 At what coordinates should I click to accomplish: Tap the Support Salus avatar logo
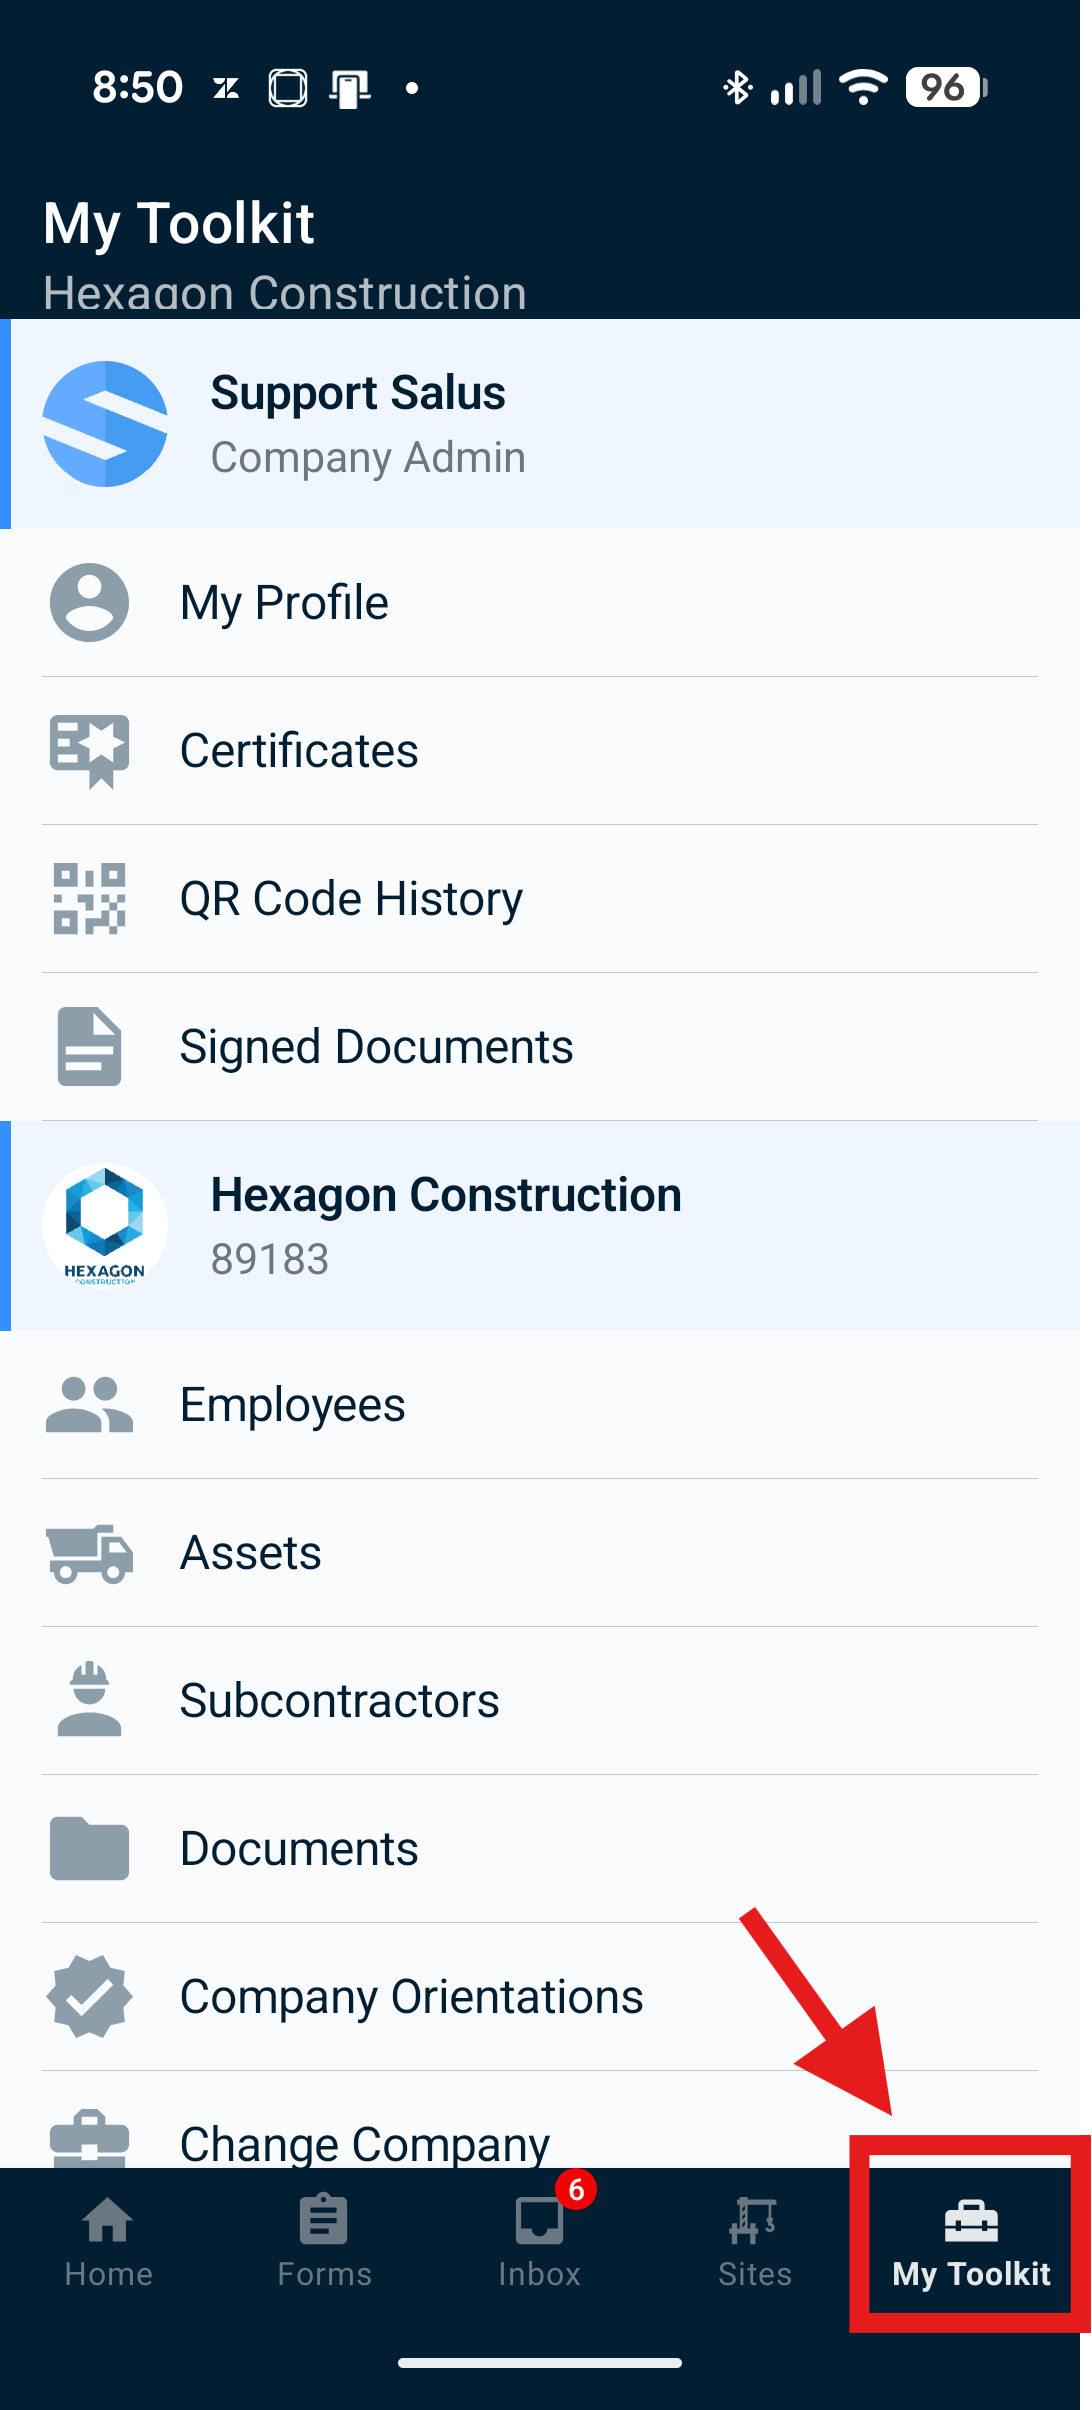coord(105,424)
